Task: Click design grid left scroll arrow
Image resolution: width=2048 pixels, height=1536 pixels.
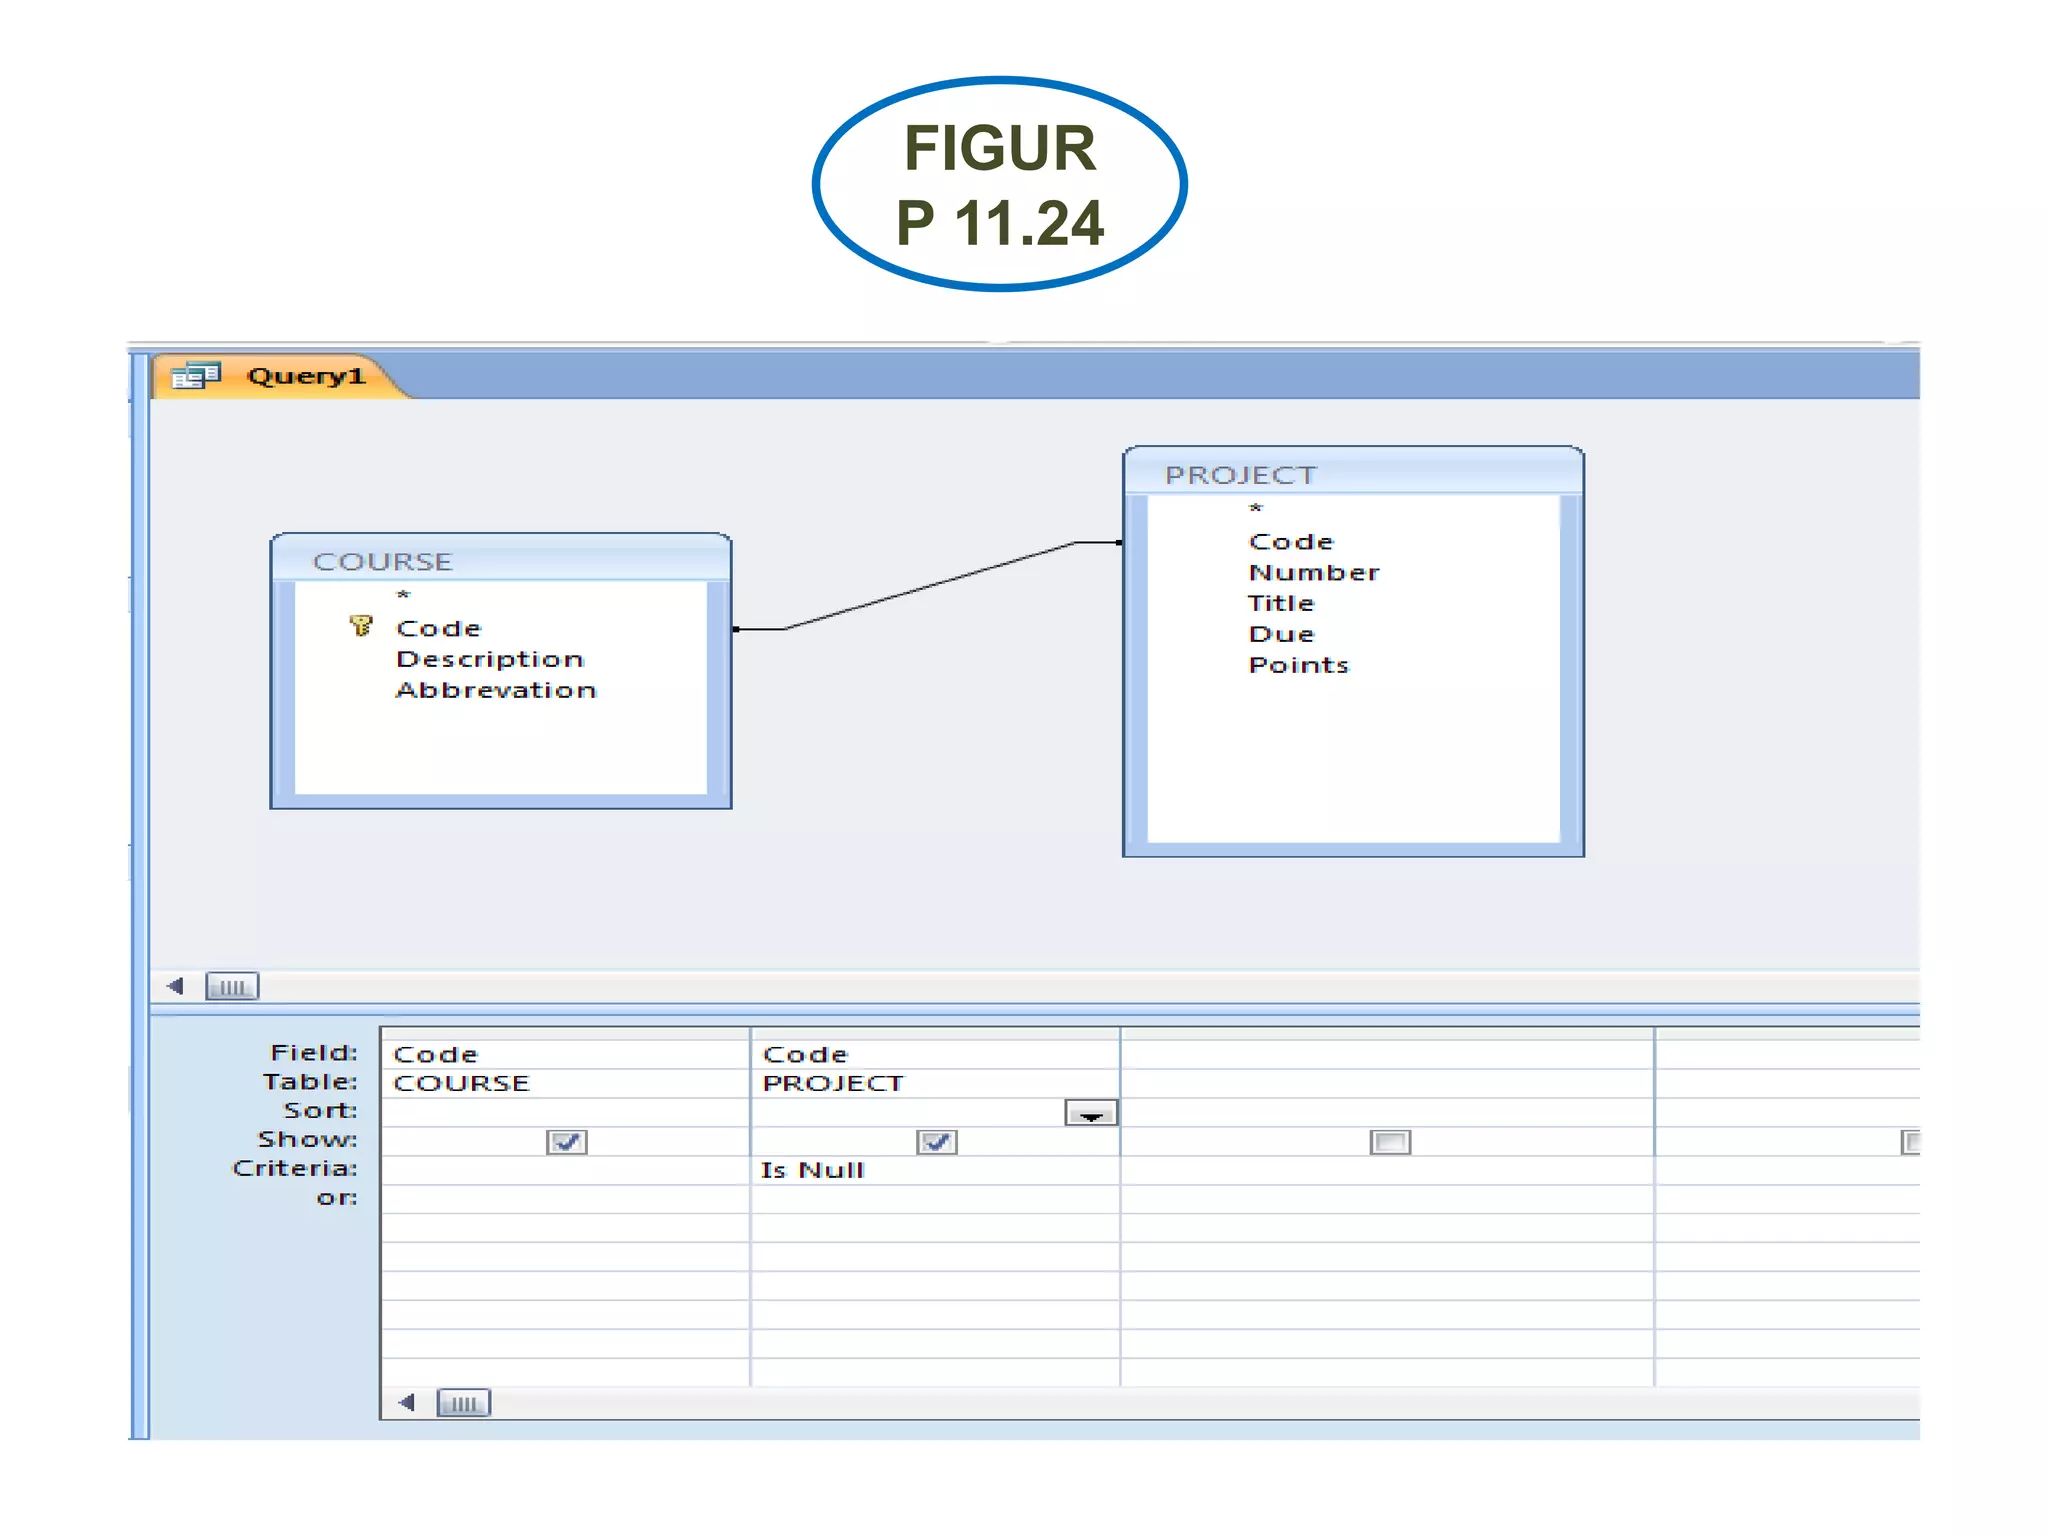Action: point(407,1402)
